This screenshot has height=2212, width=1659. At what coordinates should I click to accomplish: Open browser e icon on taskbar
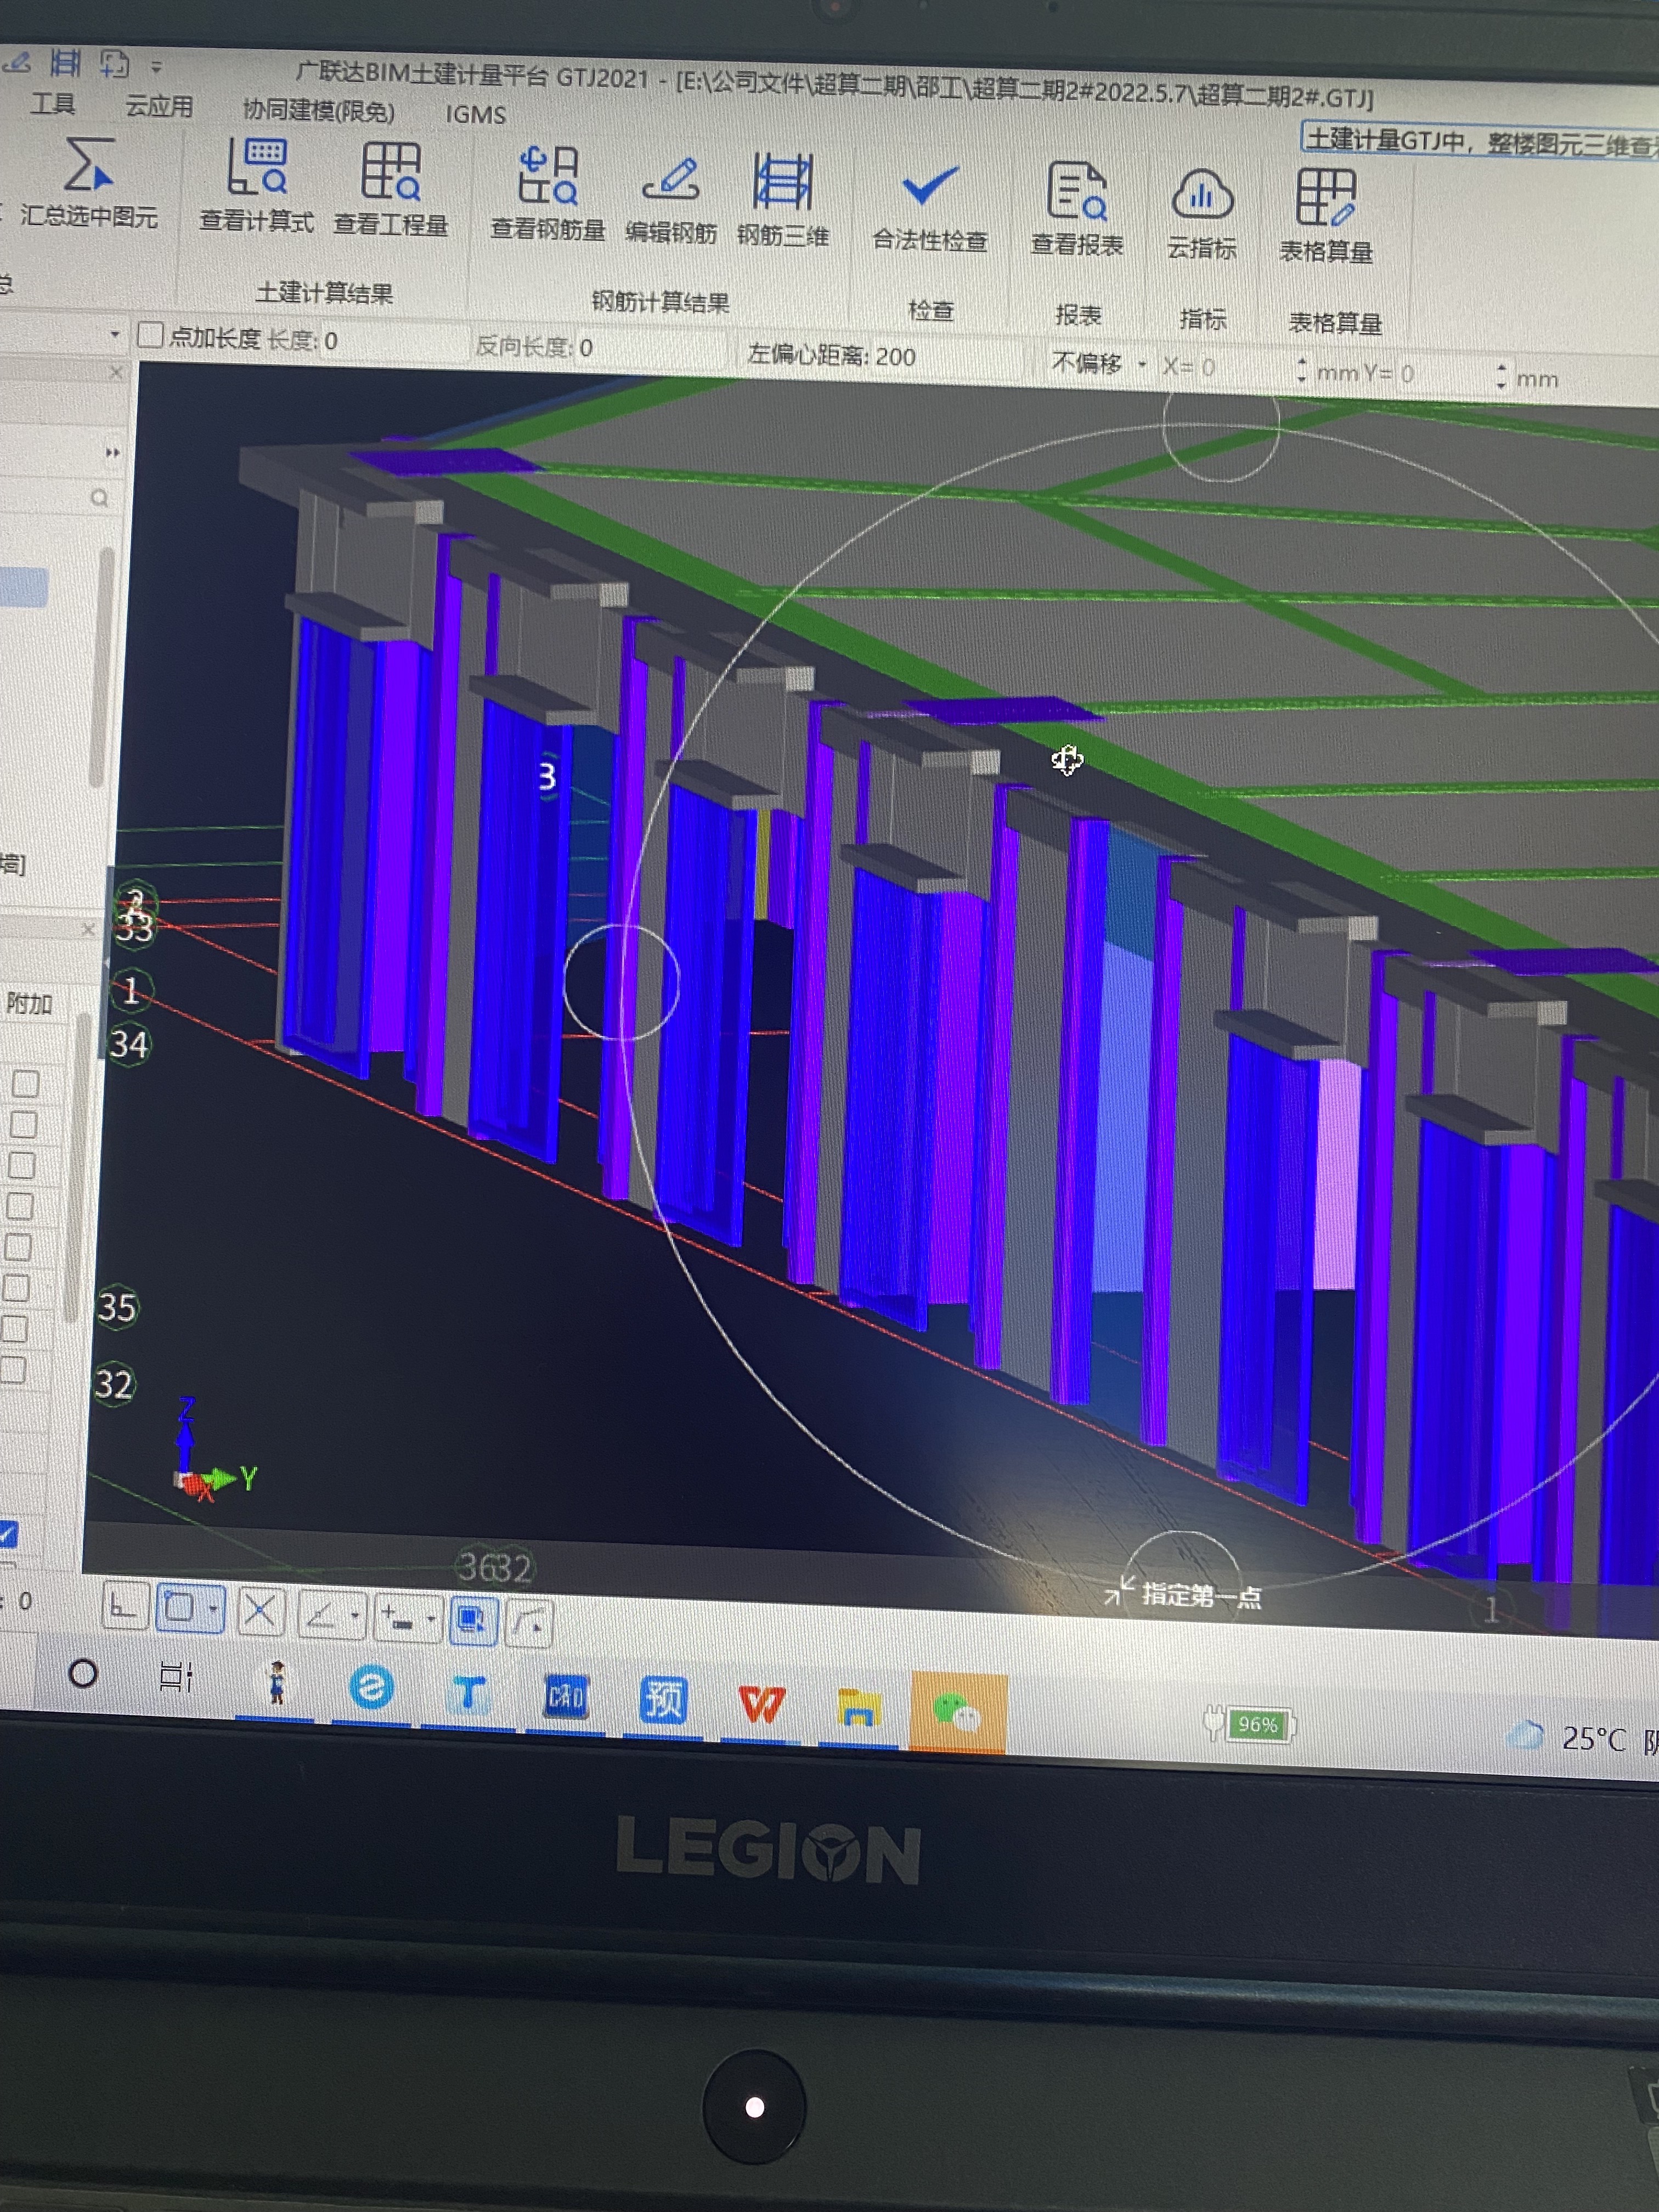click(371, 1688)
